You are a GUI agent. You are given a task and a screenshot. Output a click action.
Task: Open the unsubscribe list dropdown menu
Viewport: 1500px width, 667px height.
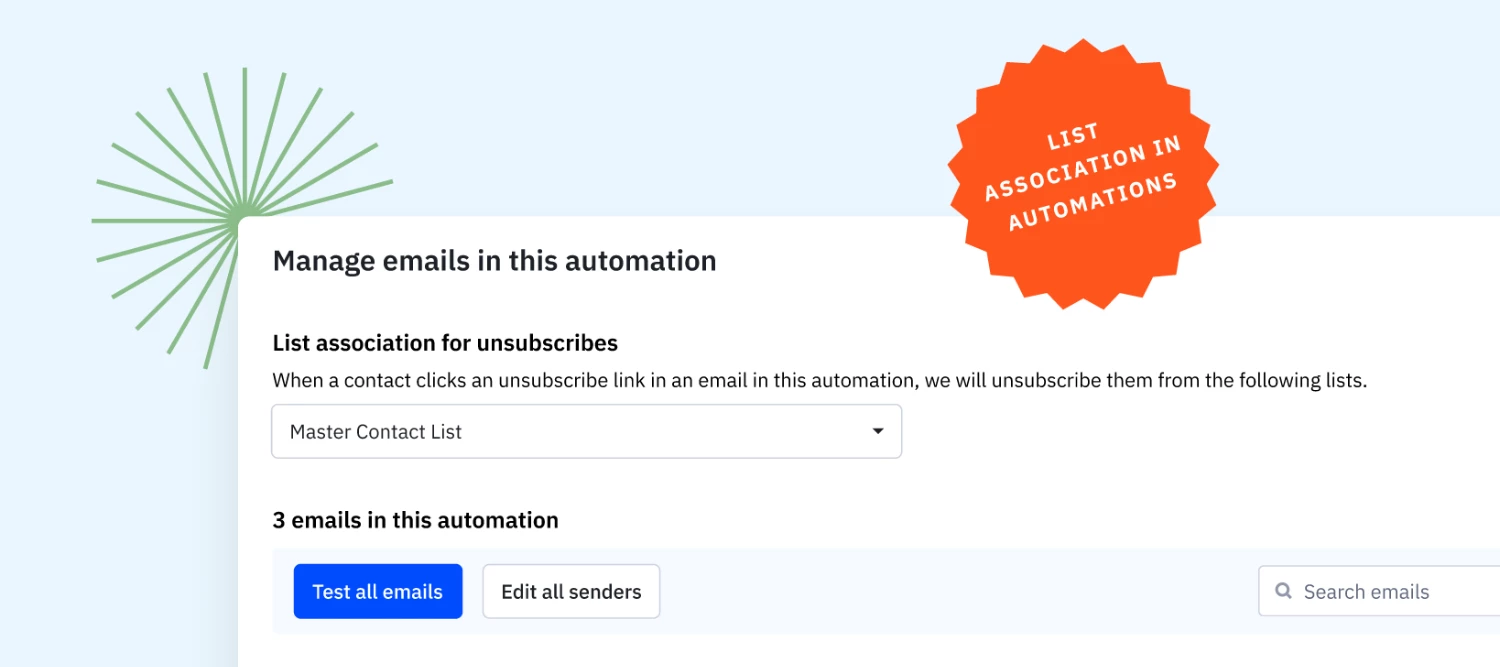coord(586,431)
